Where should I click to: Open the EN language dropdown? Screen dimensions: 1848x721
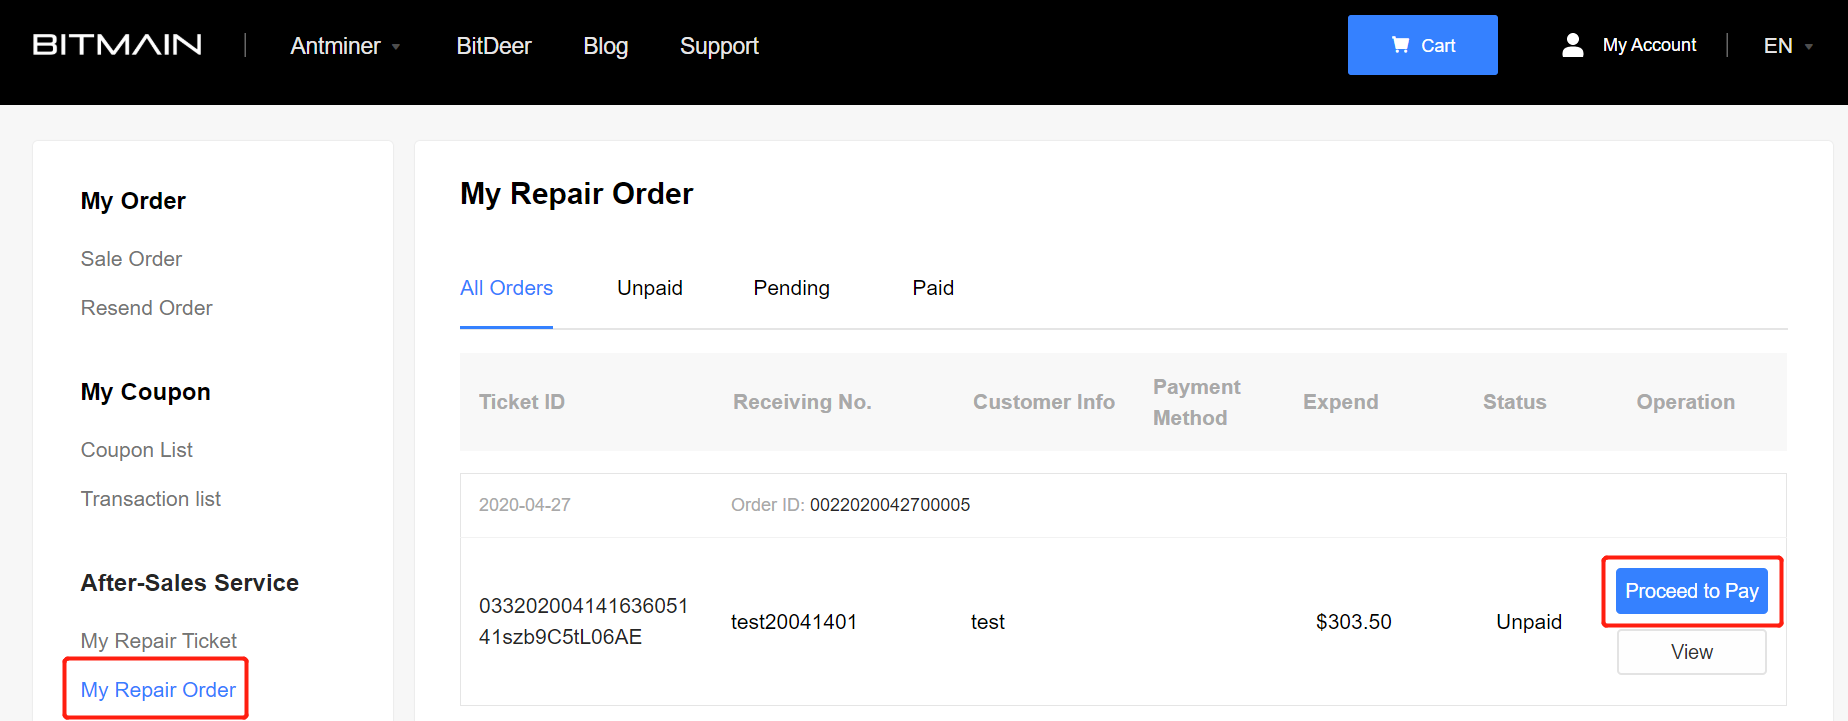pyautogui.click(x=1788, y=46)
